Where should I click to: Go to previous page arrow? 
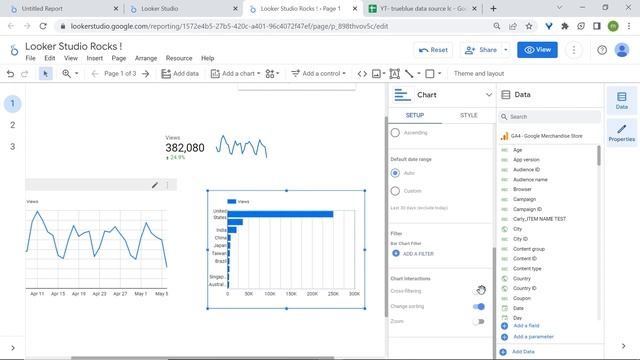pyautogui.click(x=95, y=74)
